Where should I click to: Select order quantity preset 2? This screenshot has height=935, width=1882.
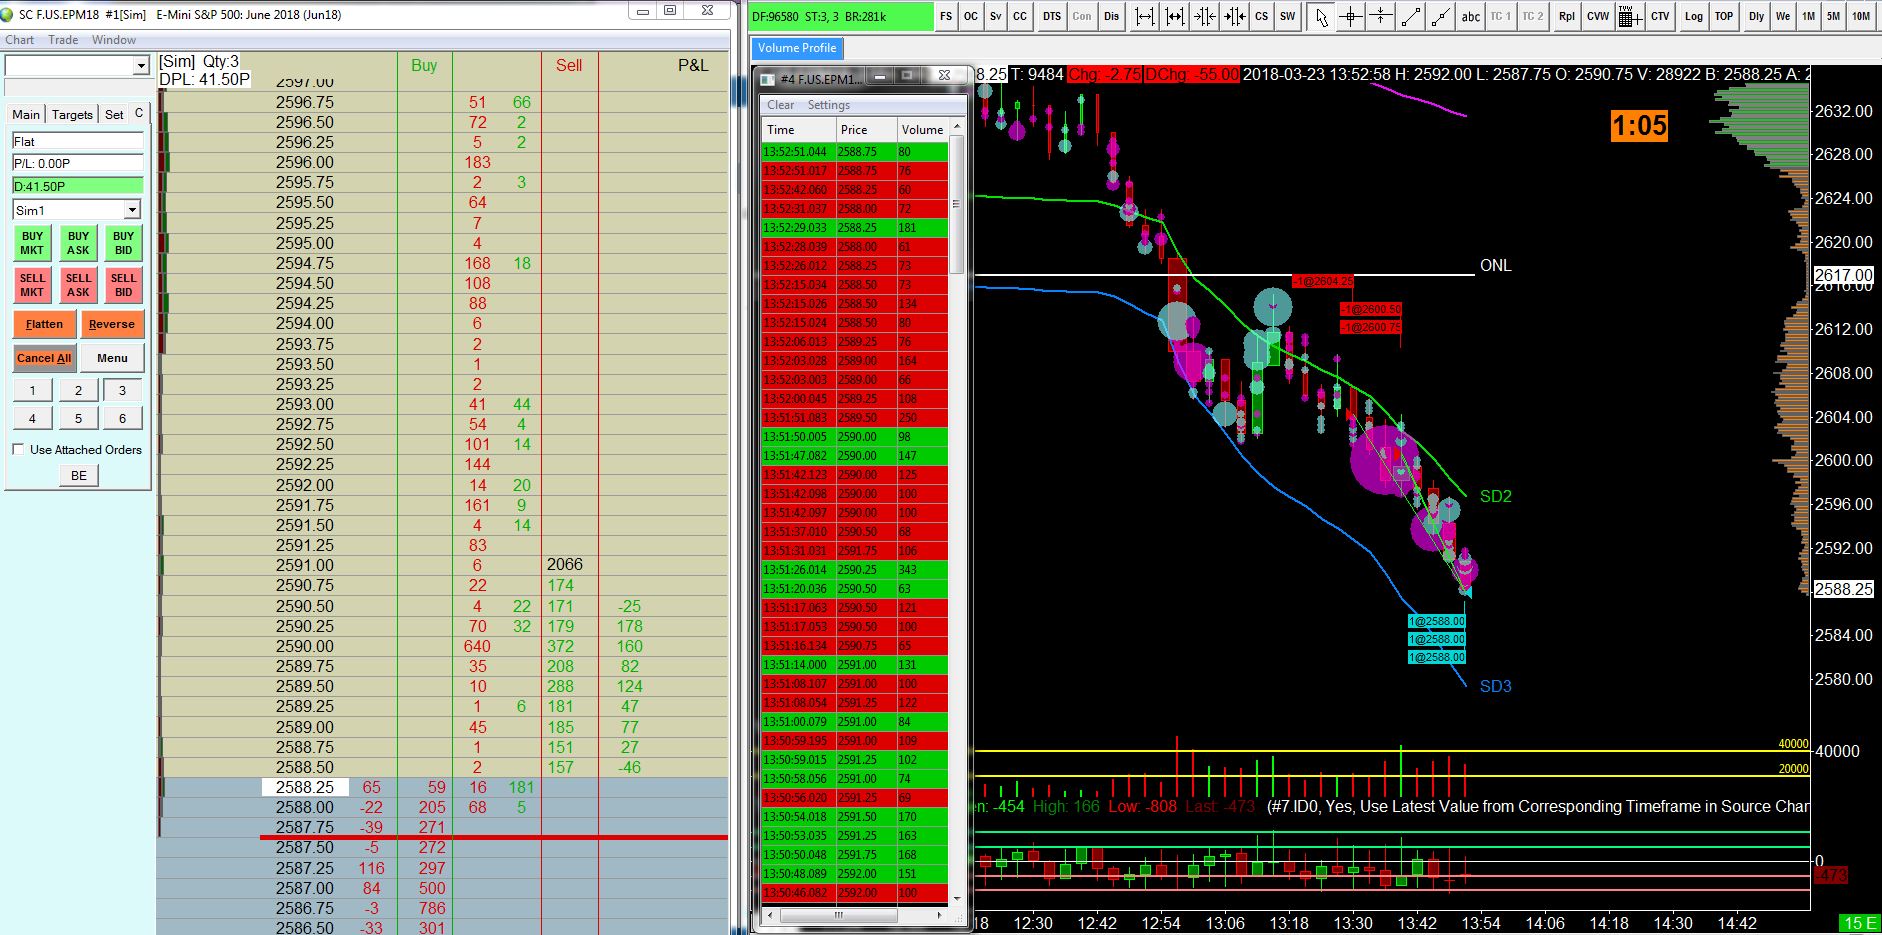click(x=78, y=390)
